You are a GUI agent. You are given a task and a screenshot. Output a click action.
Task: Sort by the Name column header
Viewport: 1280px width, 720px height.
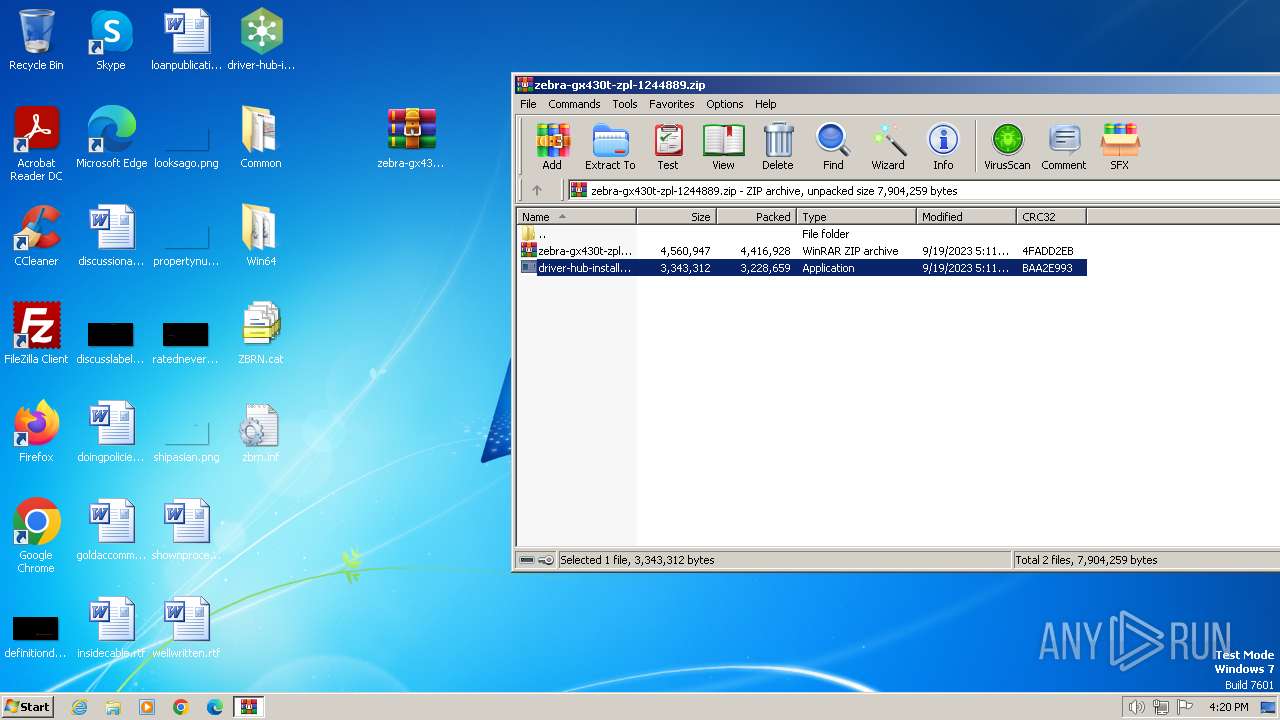(x=576, y=216)
